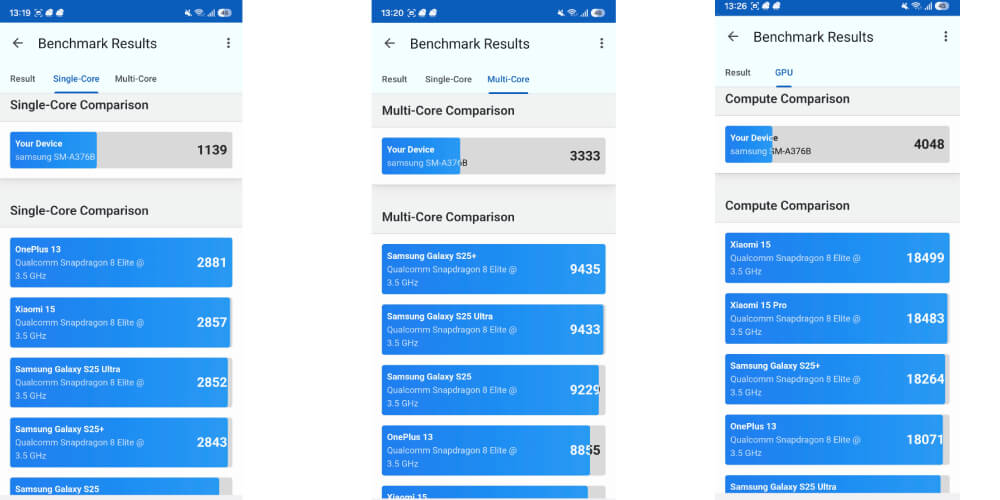This screenshot has height=500, width=1000.
Task: Open Galaxy S25 Ultra compute entry at bottom
Action: (x=837, y=484)
